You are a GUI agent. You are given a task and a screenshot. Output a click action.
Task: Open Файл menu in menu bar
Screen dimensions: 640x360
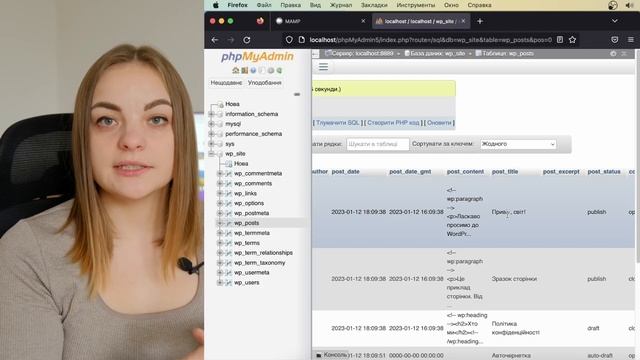point(264,5)
